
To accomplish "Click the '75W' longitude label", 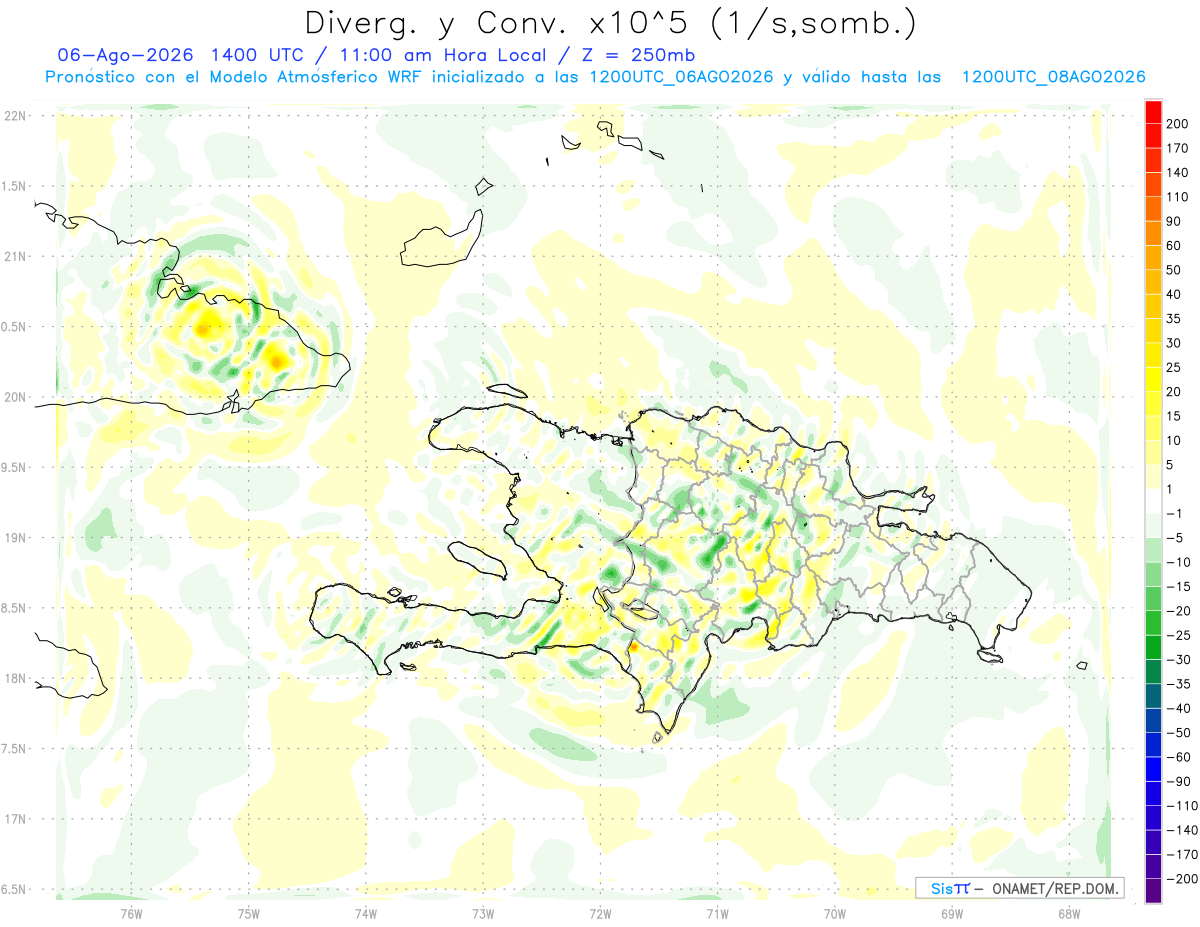I will coord(249,913).
